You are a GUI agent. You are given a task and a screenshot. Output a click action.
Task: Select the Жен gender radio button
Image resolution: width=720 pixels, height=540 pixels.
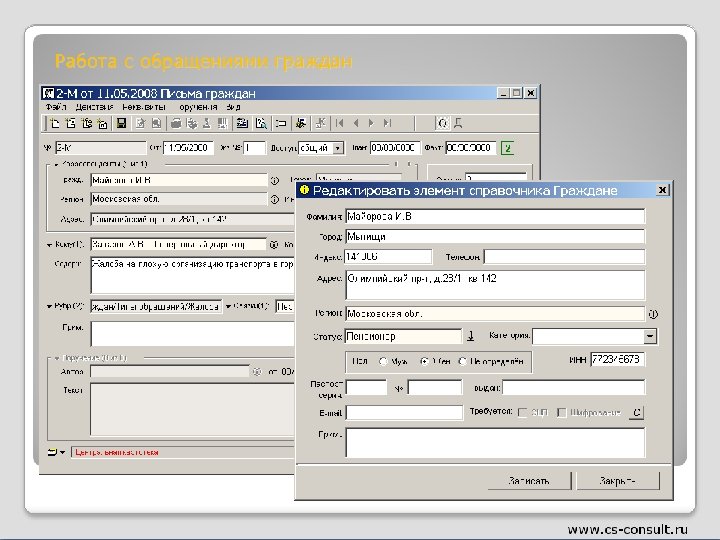pos(424,361)
